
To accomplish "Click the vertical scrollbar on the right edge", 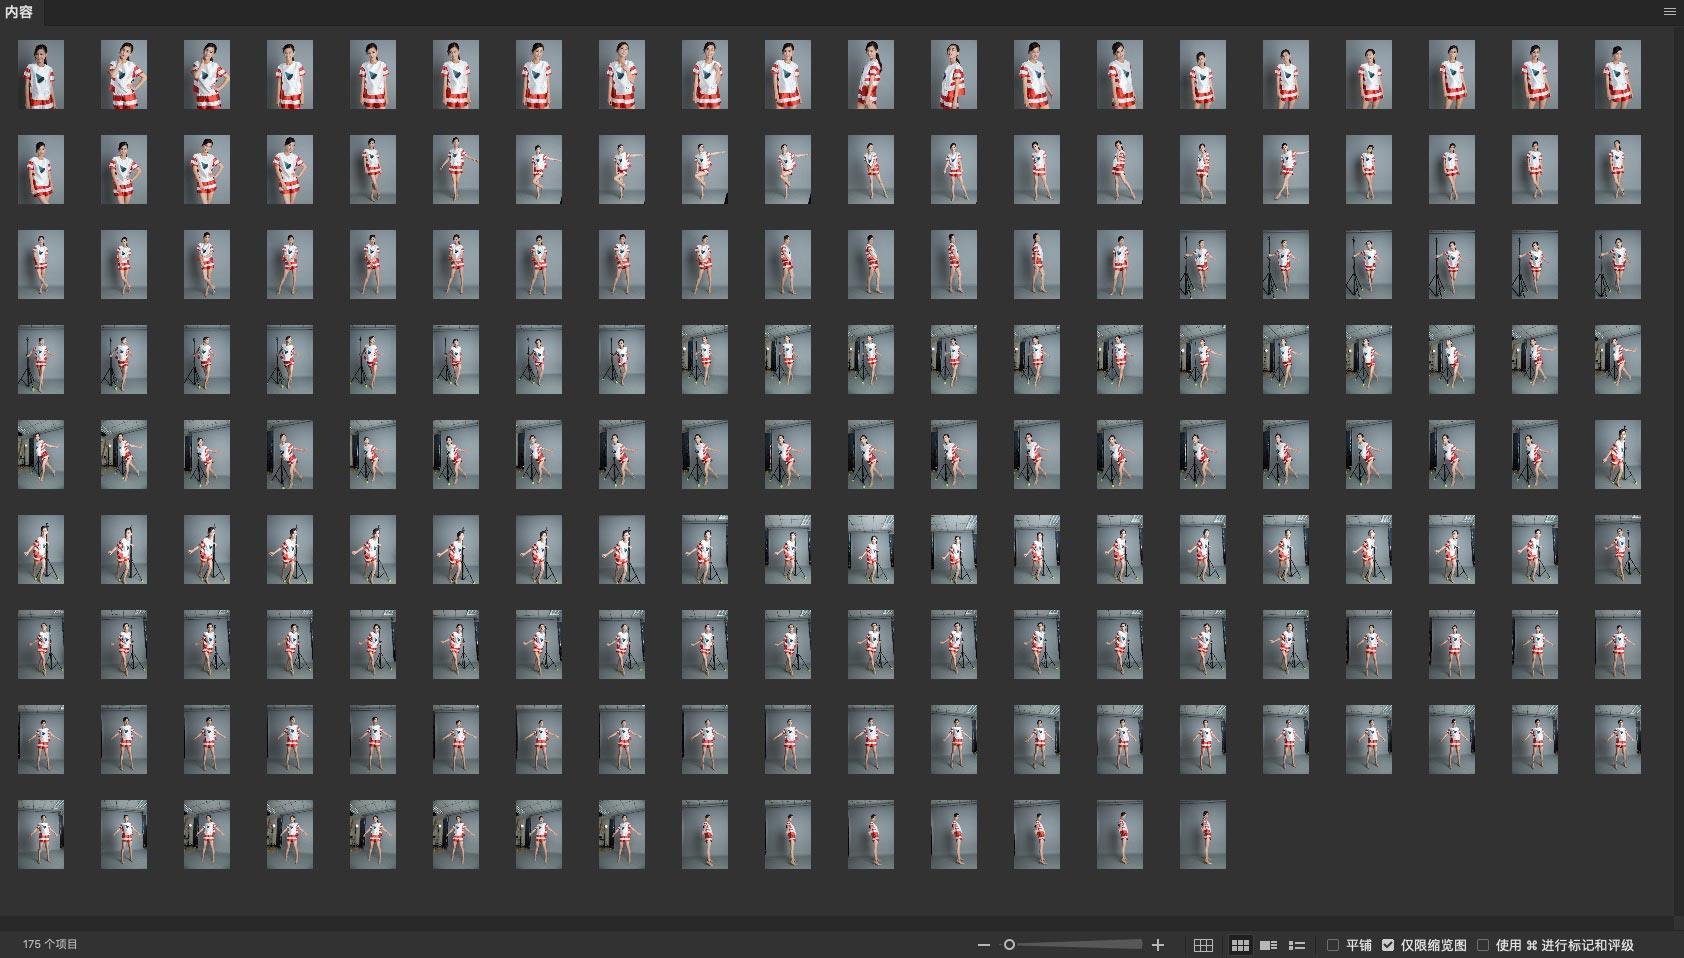I will point(1678,470).
